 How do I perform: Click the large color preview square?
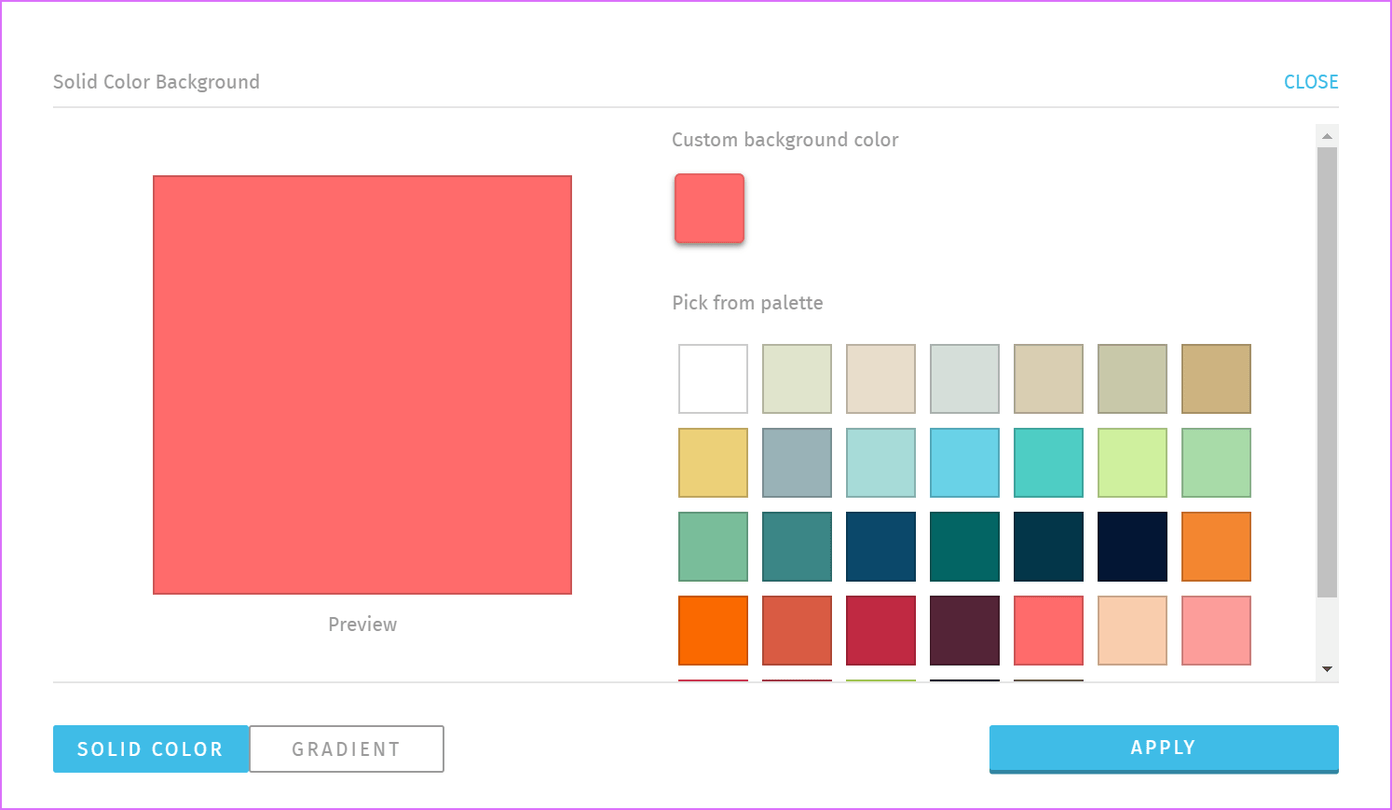362,385
